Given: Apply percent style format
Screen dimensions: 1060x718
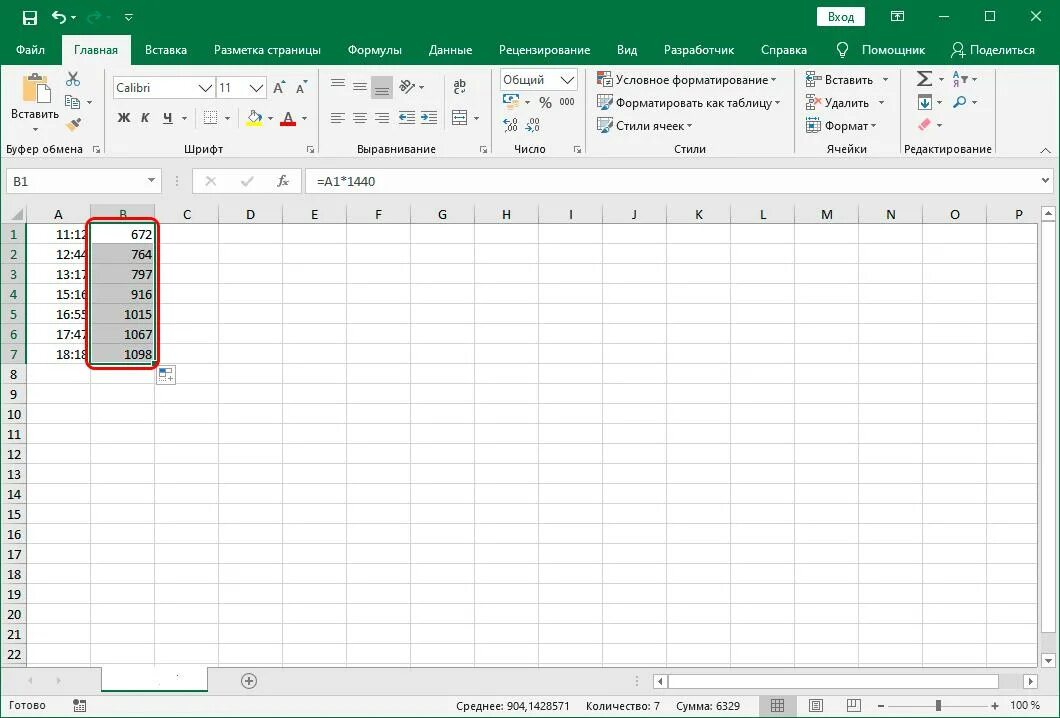Looking at the screenshot, I should [x=546, y=102].
